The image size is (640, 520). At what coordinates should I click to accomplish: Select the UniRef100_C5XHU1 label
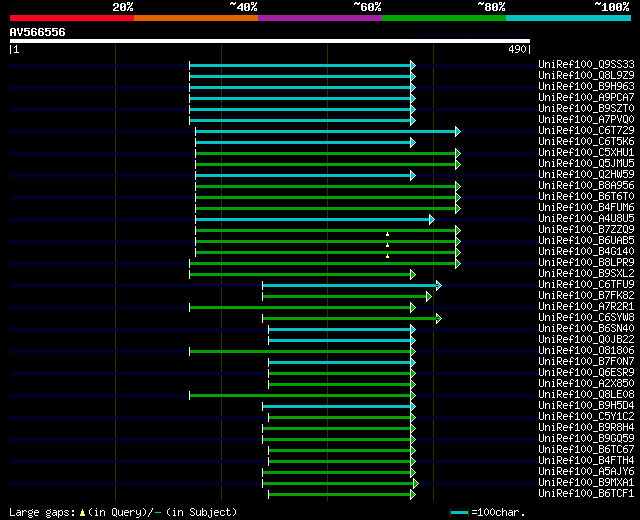pyautogui.click(x=586, y=152)
